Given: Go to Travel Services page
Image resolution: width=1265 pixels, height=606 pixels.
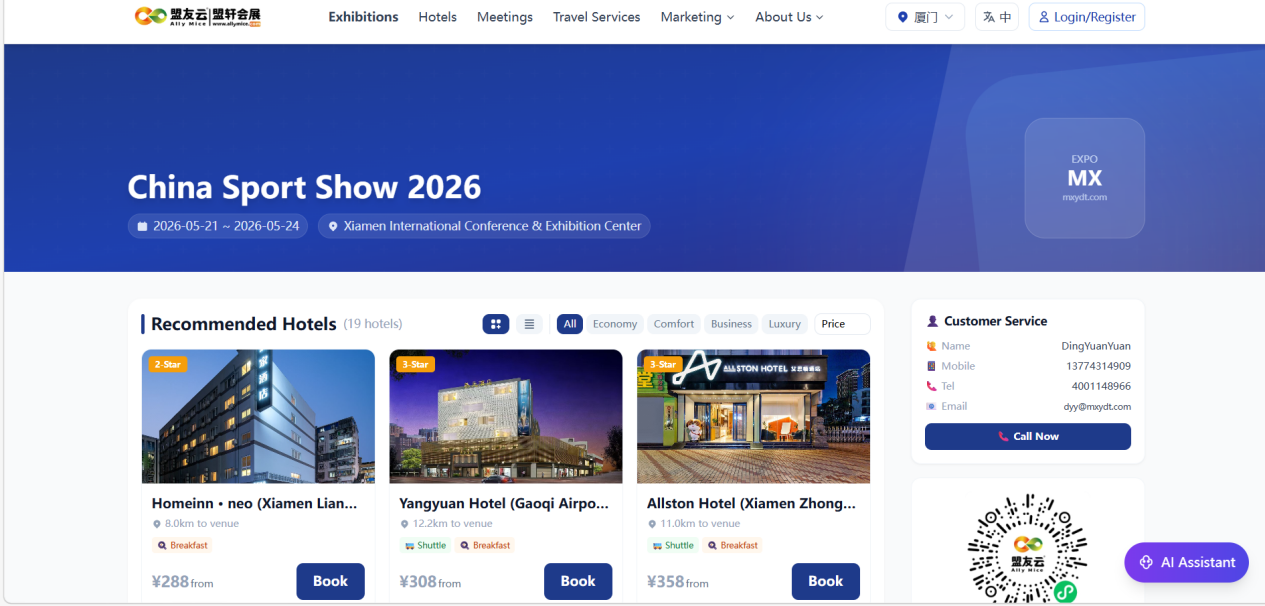Looking at the screenshot, I should pos(597,17).
